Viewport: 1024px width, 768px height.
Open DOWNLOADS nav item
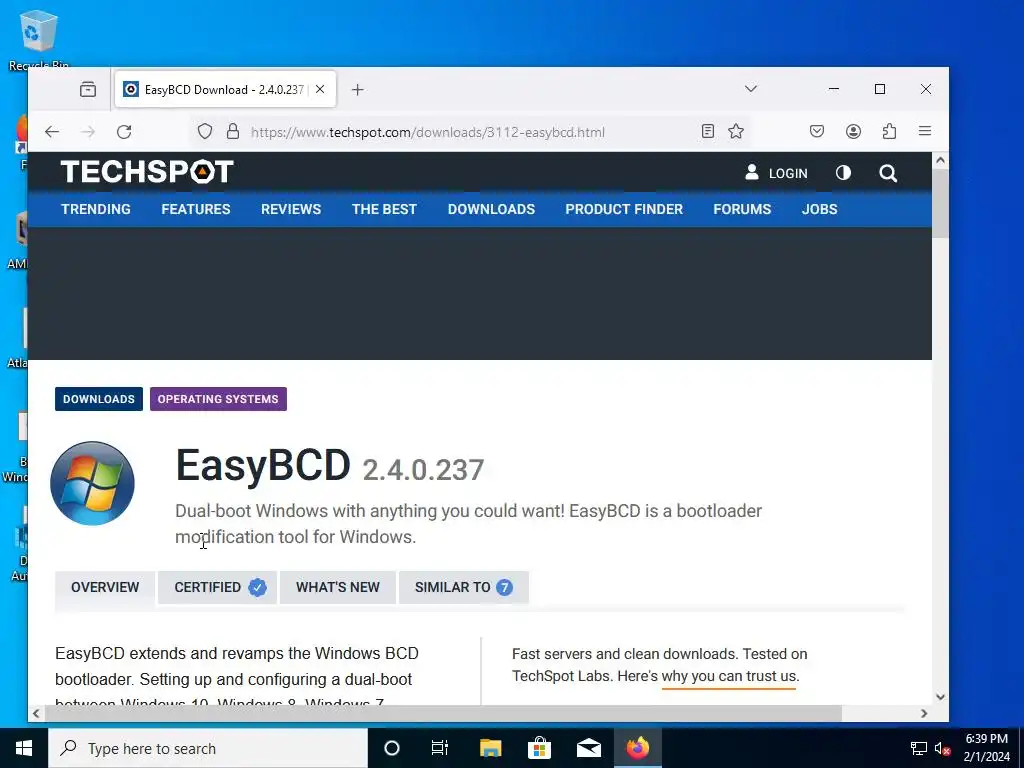tap(491, 209)
